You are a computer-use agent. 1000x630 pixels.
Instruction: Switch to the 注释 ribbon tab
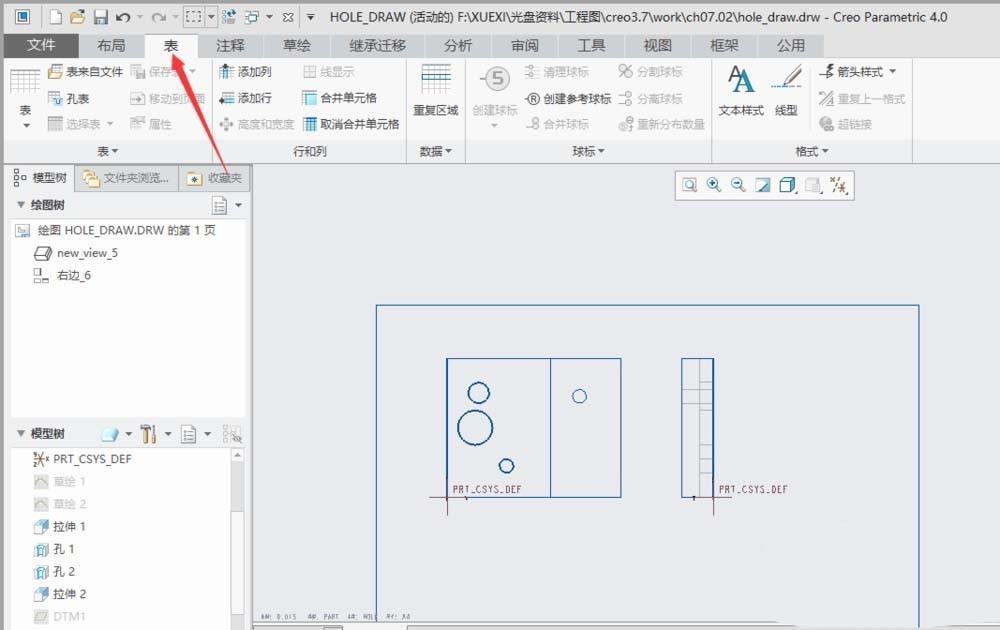pos(230,45)
